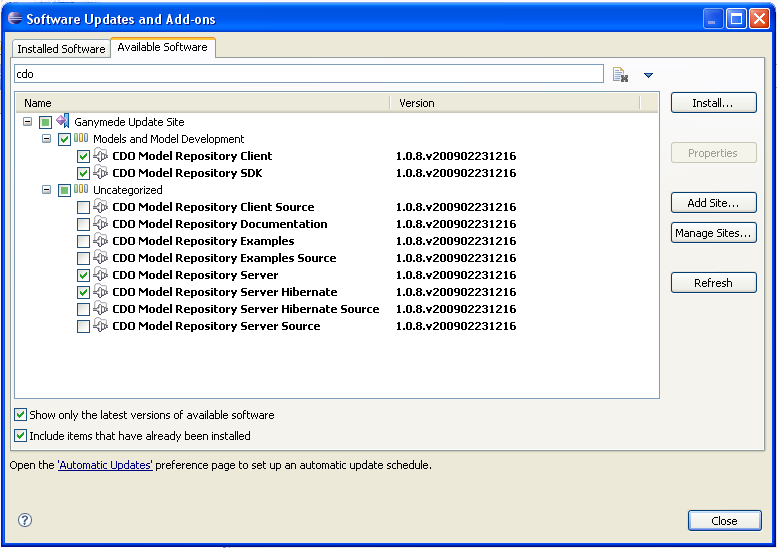The width and height of the screenshot is (777, 548).
Task: Click the icon of the CDO Model Repository Examples row
Action: click(101, 240)
